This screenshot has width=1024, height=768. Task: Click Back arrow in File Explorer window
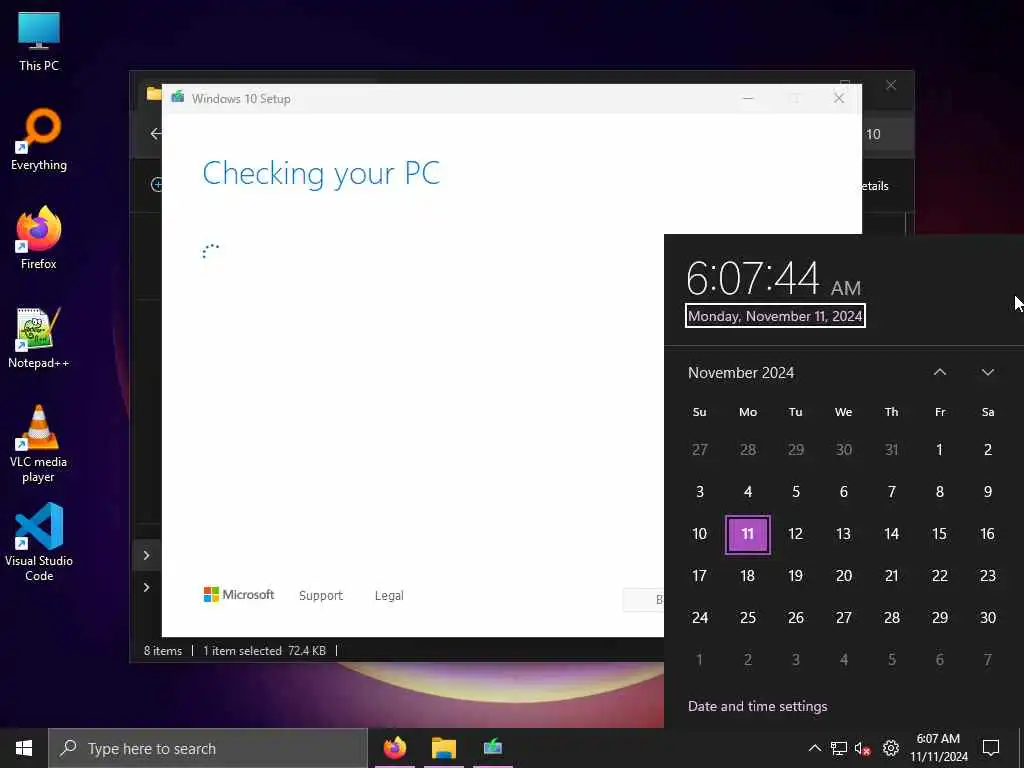tap(155, 134)
